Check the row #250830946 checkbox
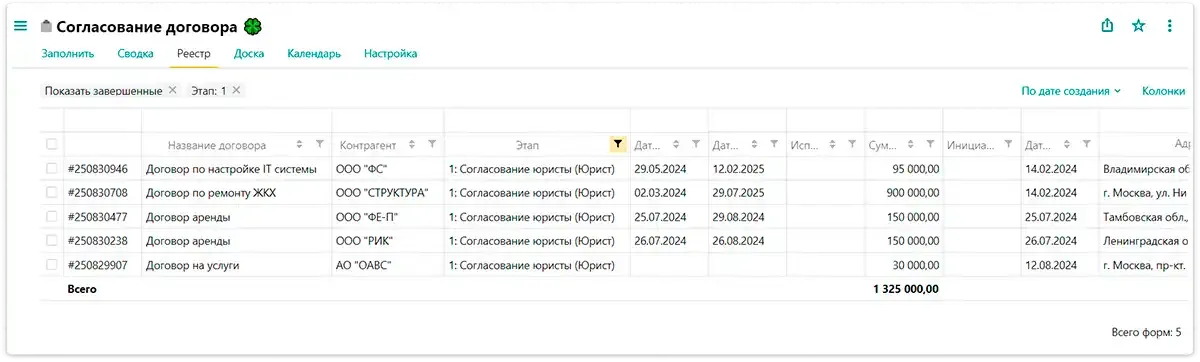1200x362 pixels. point(52,169)
